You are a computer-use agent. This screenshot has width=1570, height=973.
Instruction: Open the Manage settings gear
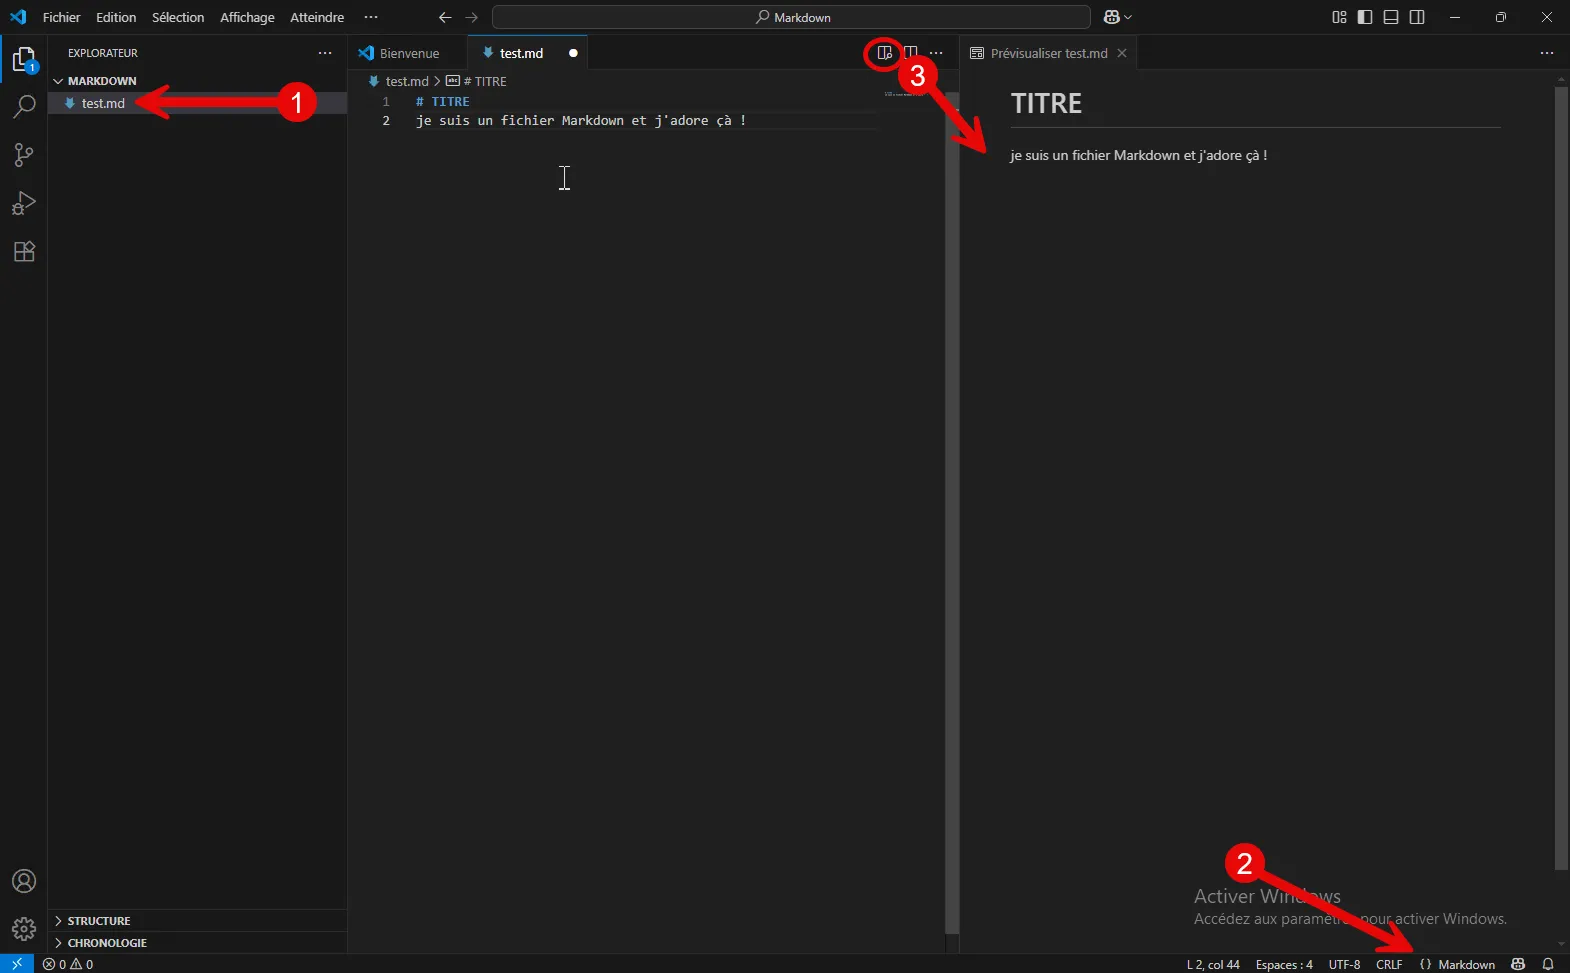click(x=24, y=929)
